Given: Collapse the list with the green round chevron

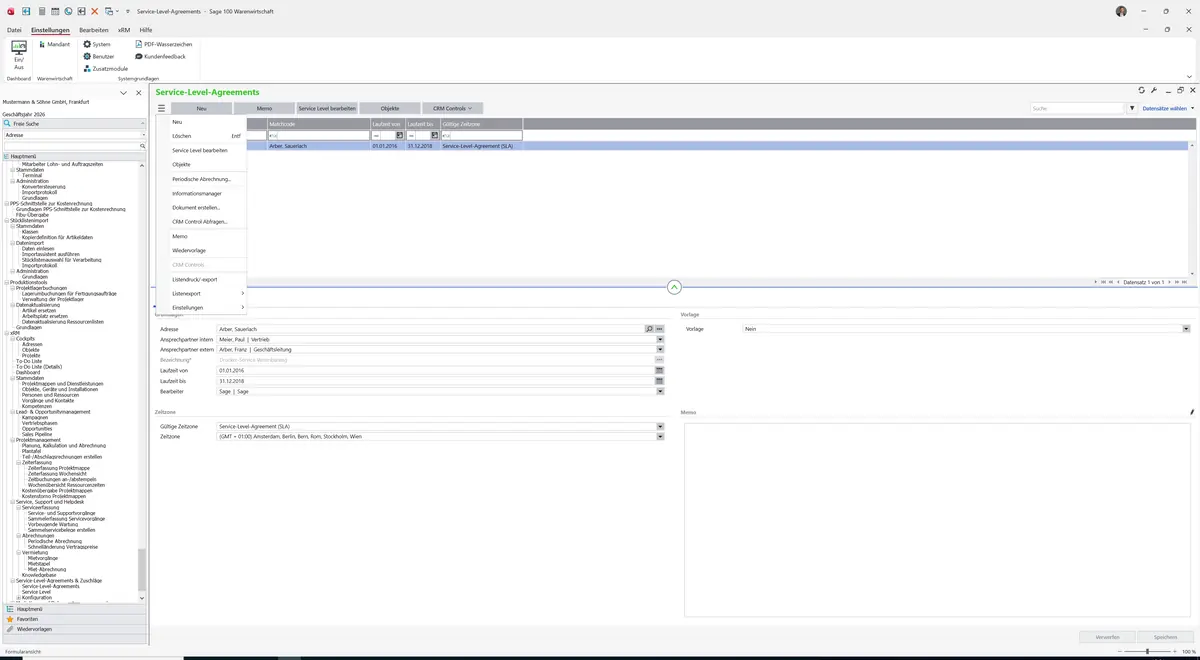Looking at the screenshot, I should pos(674,287).
